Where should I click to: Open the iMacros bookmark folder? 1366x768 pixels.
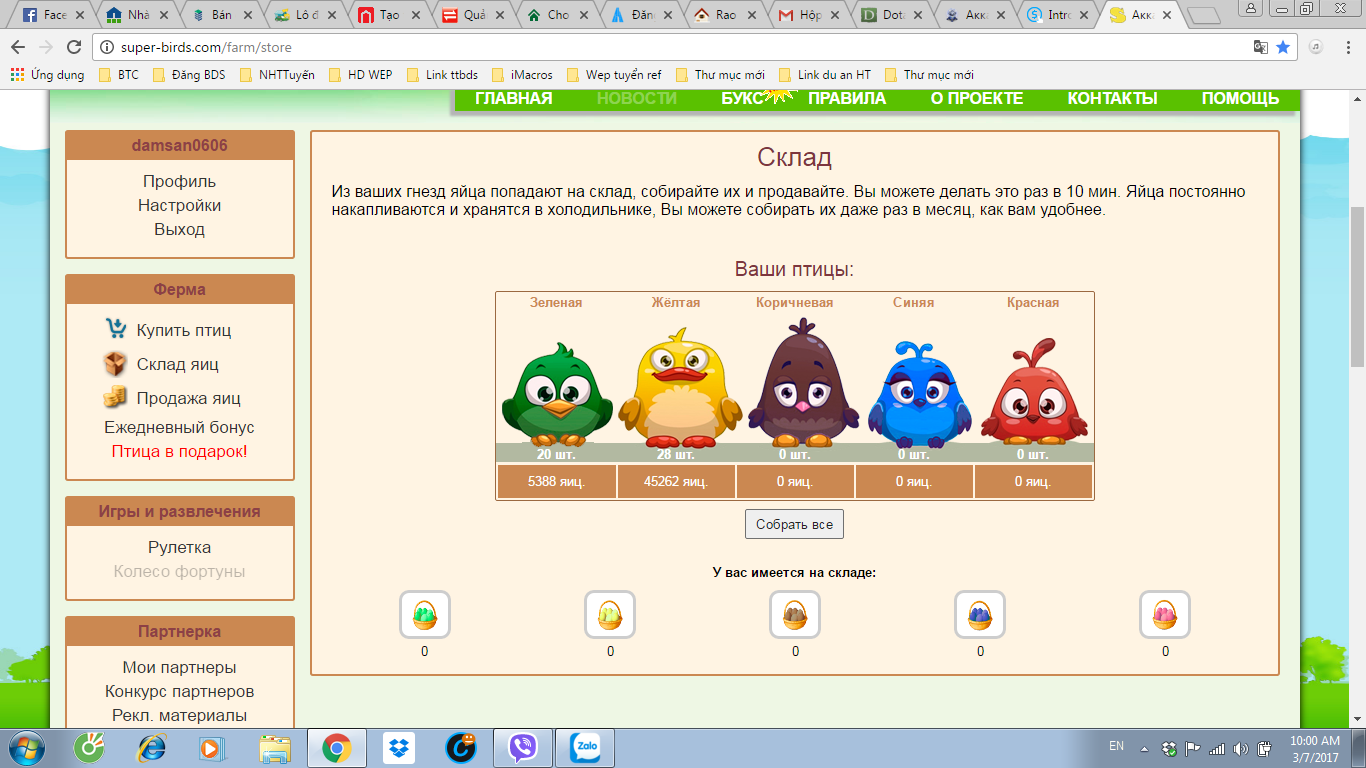(522, 74)
